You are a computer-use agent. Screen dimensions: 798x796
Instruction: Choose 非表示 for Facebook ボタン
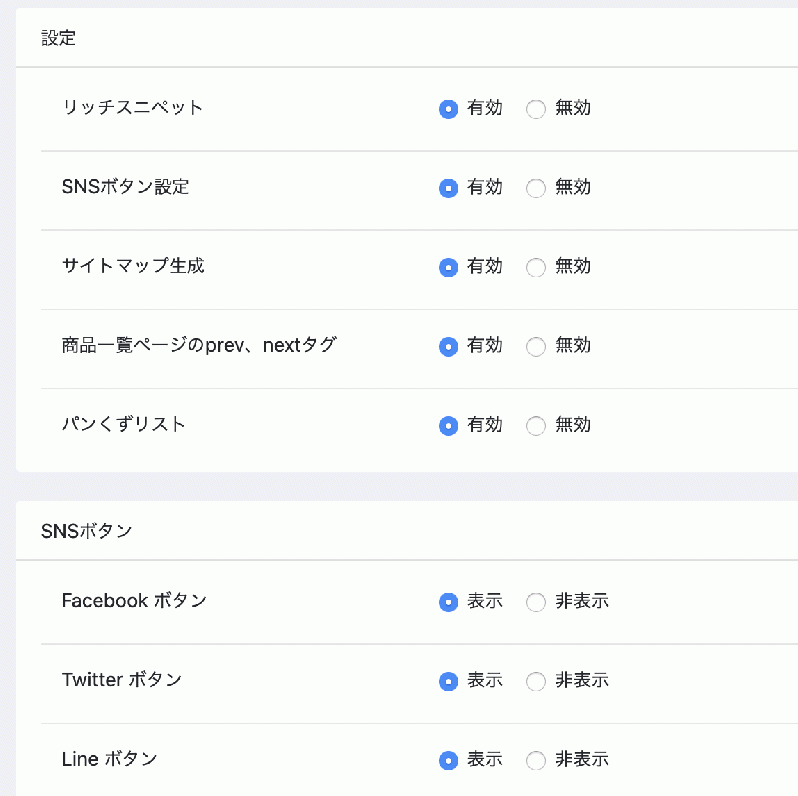536,602
